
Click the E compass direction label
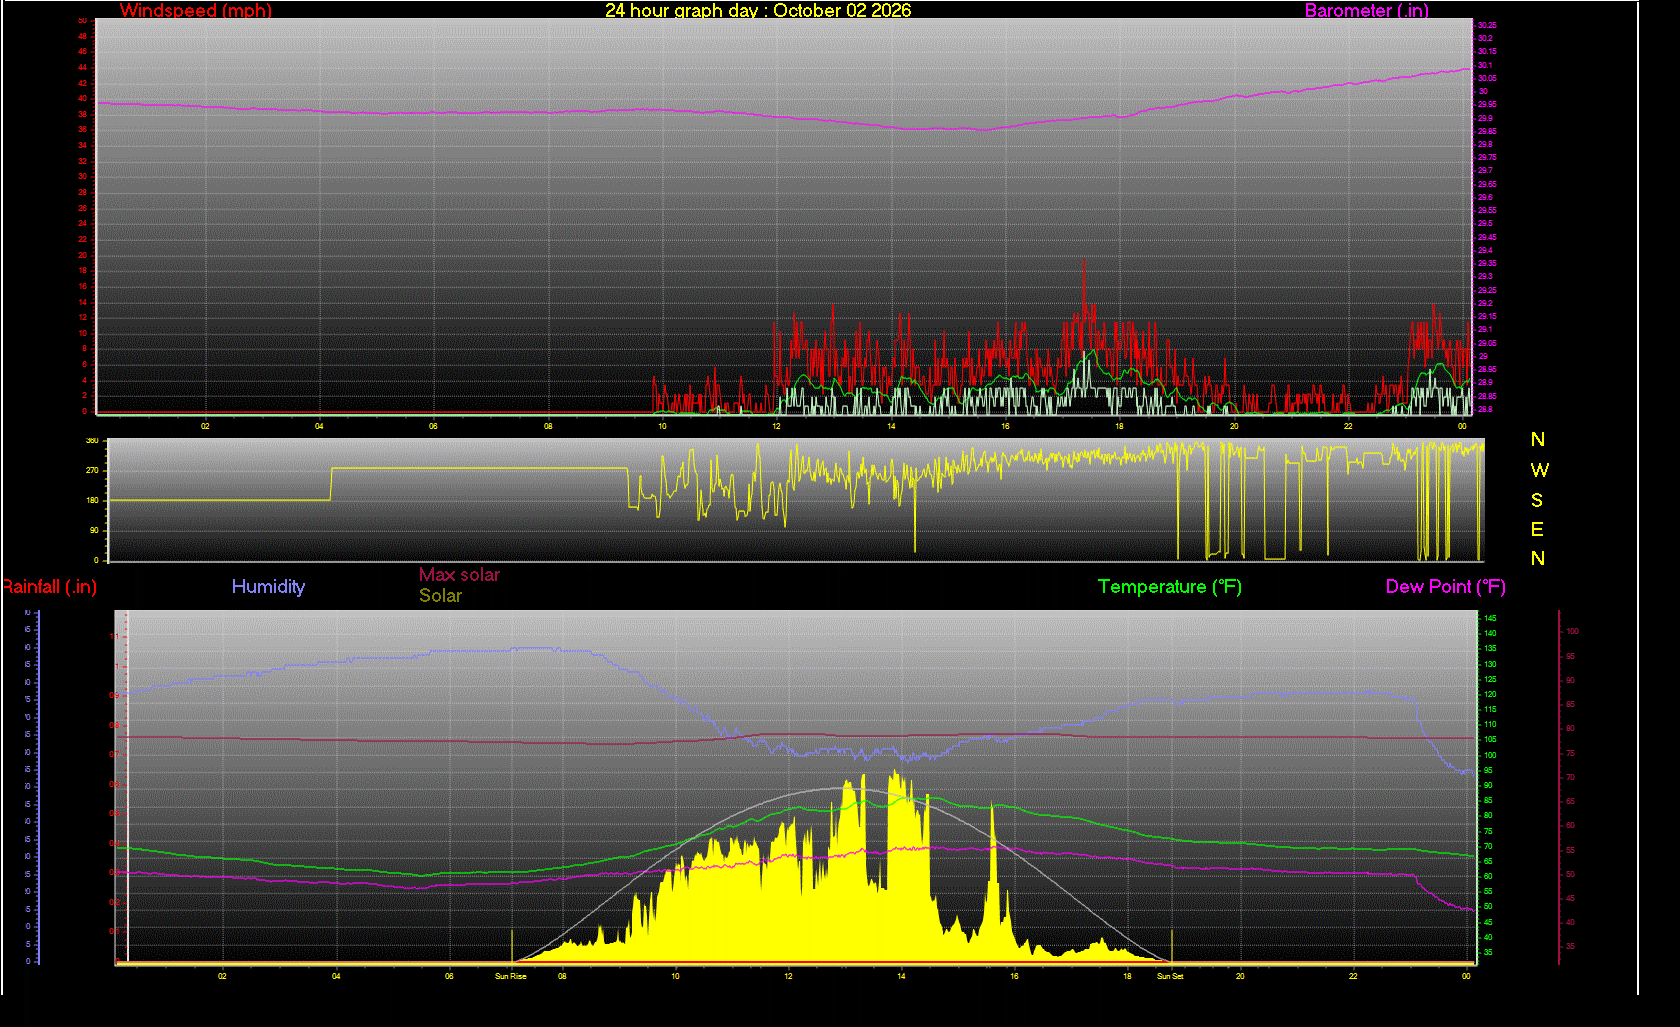1537,529
